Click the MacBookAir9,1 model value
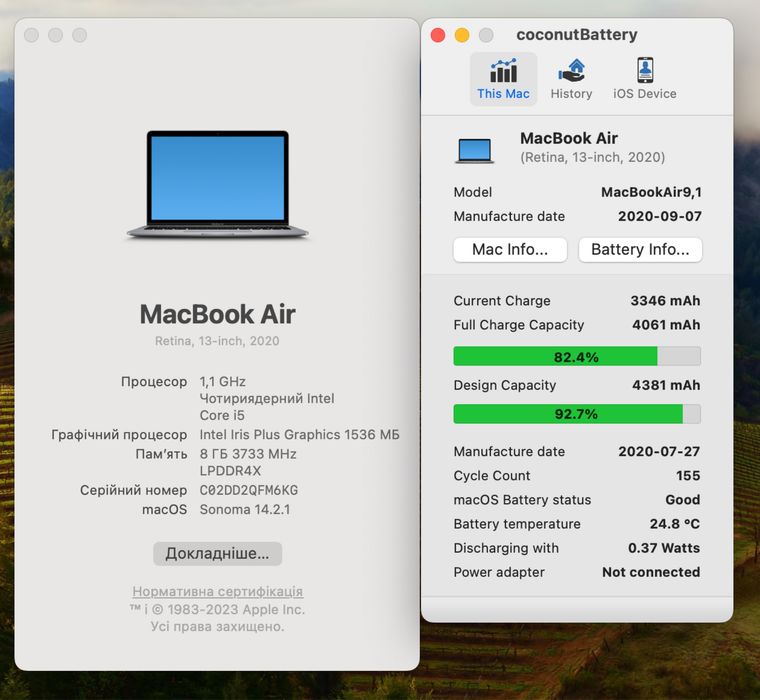Viewport: 760px width, 700px height. pyautogui.click(x=651, y=192)
